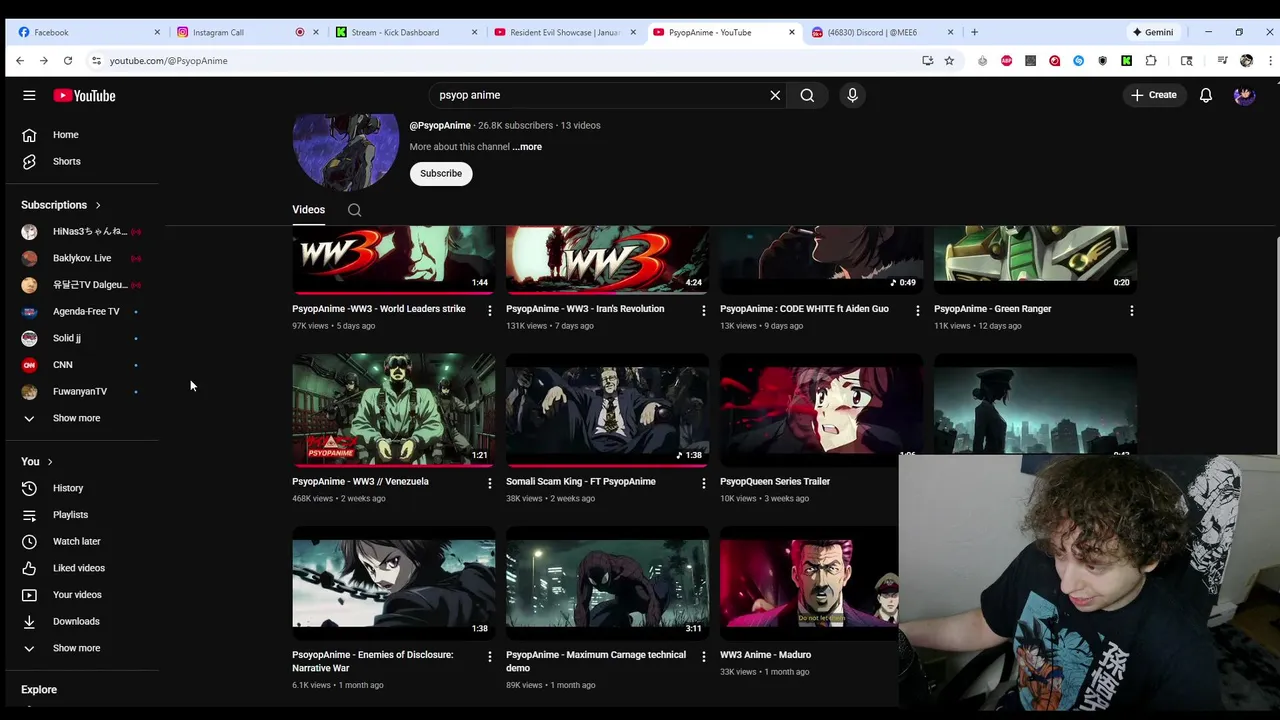Expand channel description with ...more
This screenshot has width=1280, height=720.
[527, 147]
